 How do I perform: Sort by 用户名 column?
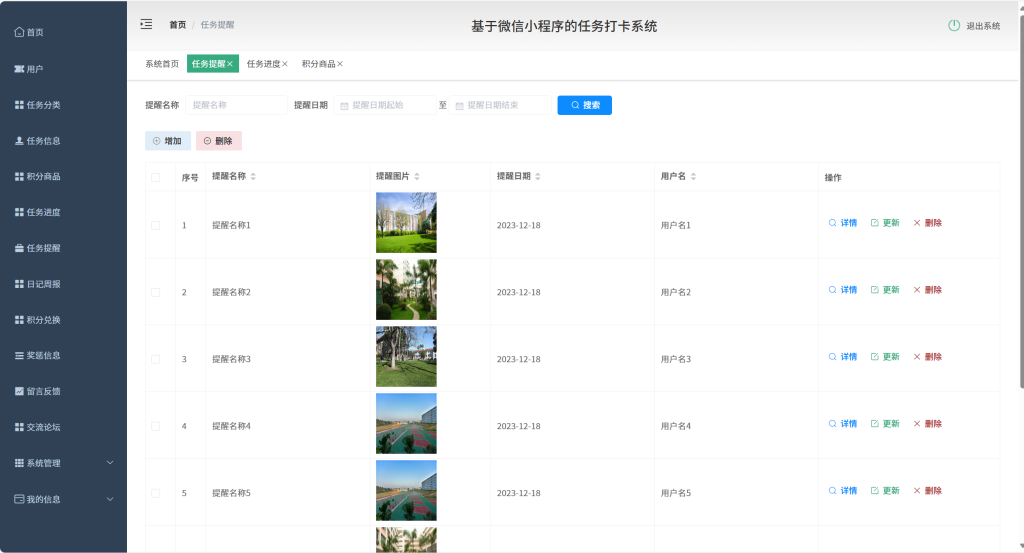pyautogui.click(x=693, y=176)
